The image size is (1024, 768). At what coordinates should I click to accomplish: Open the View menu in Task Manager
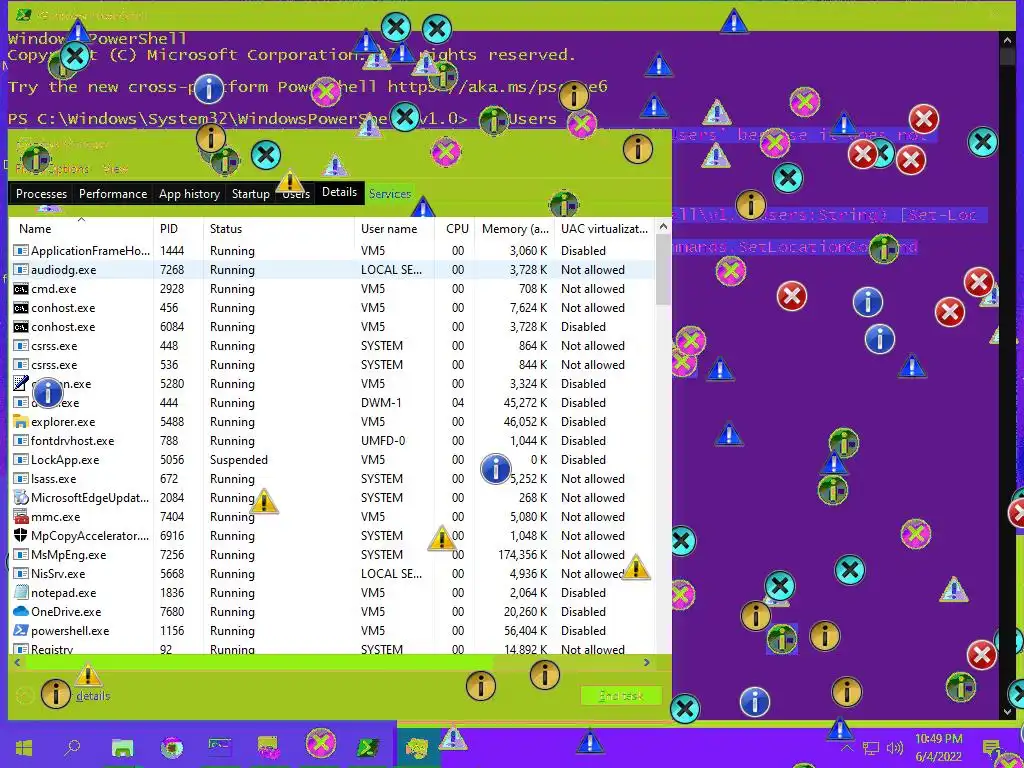coord(116,169)
